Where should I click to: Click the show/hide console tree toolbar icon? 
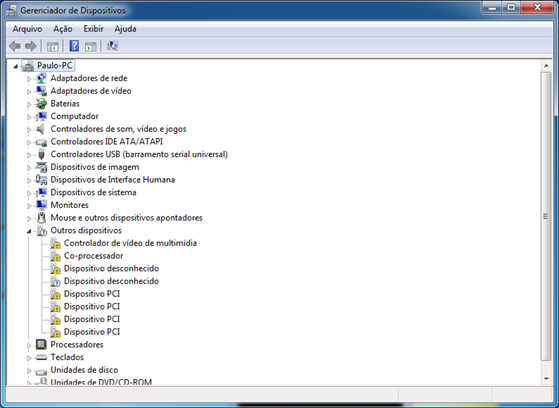coord(52,46)
